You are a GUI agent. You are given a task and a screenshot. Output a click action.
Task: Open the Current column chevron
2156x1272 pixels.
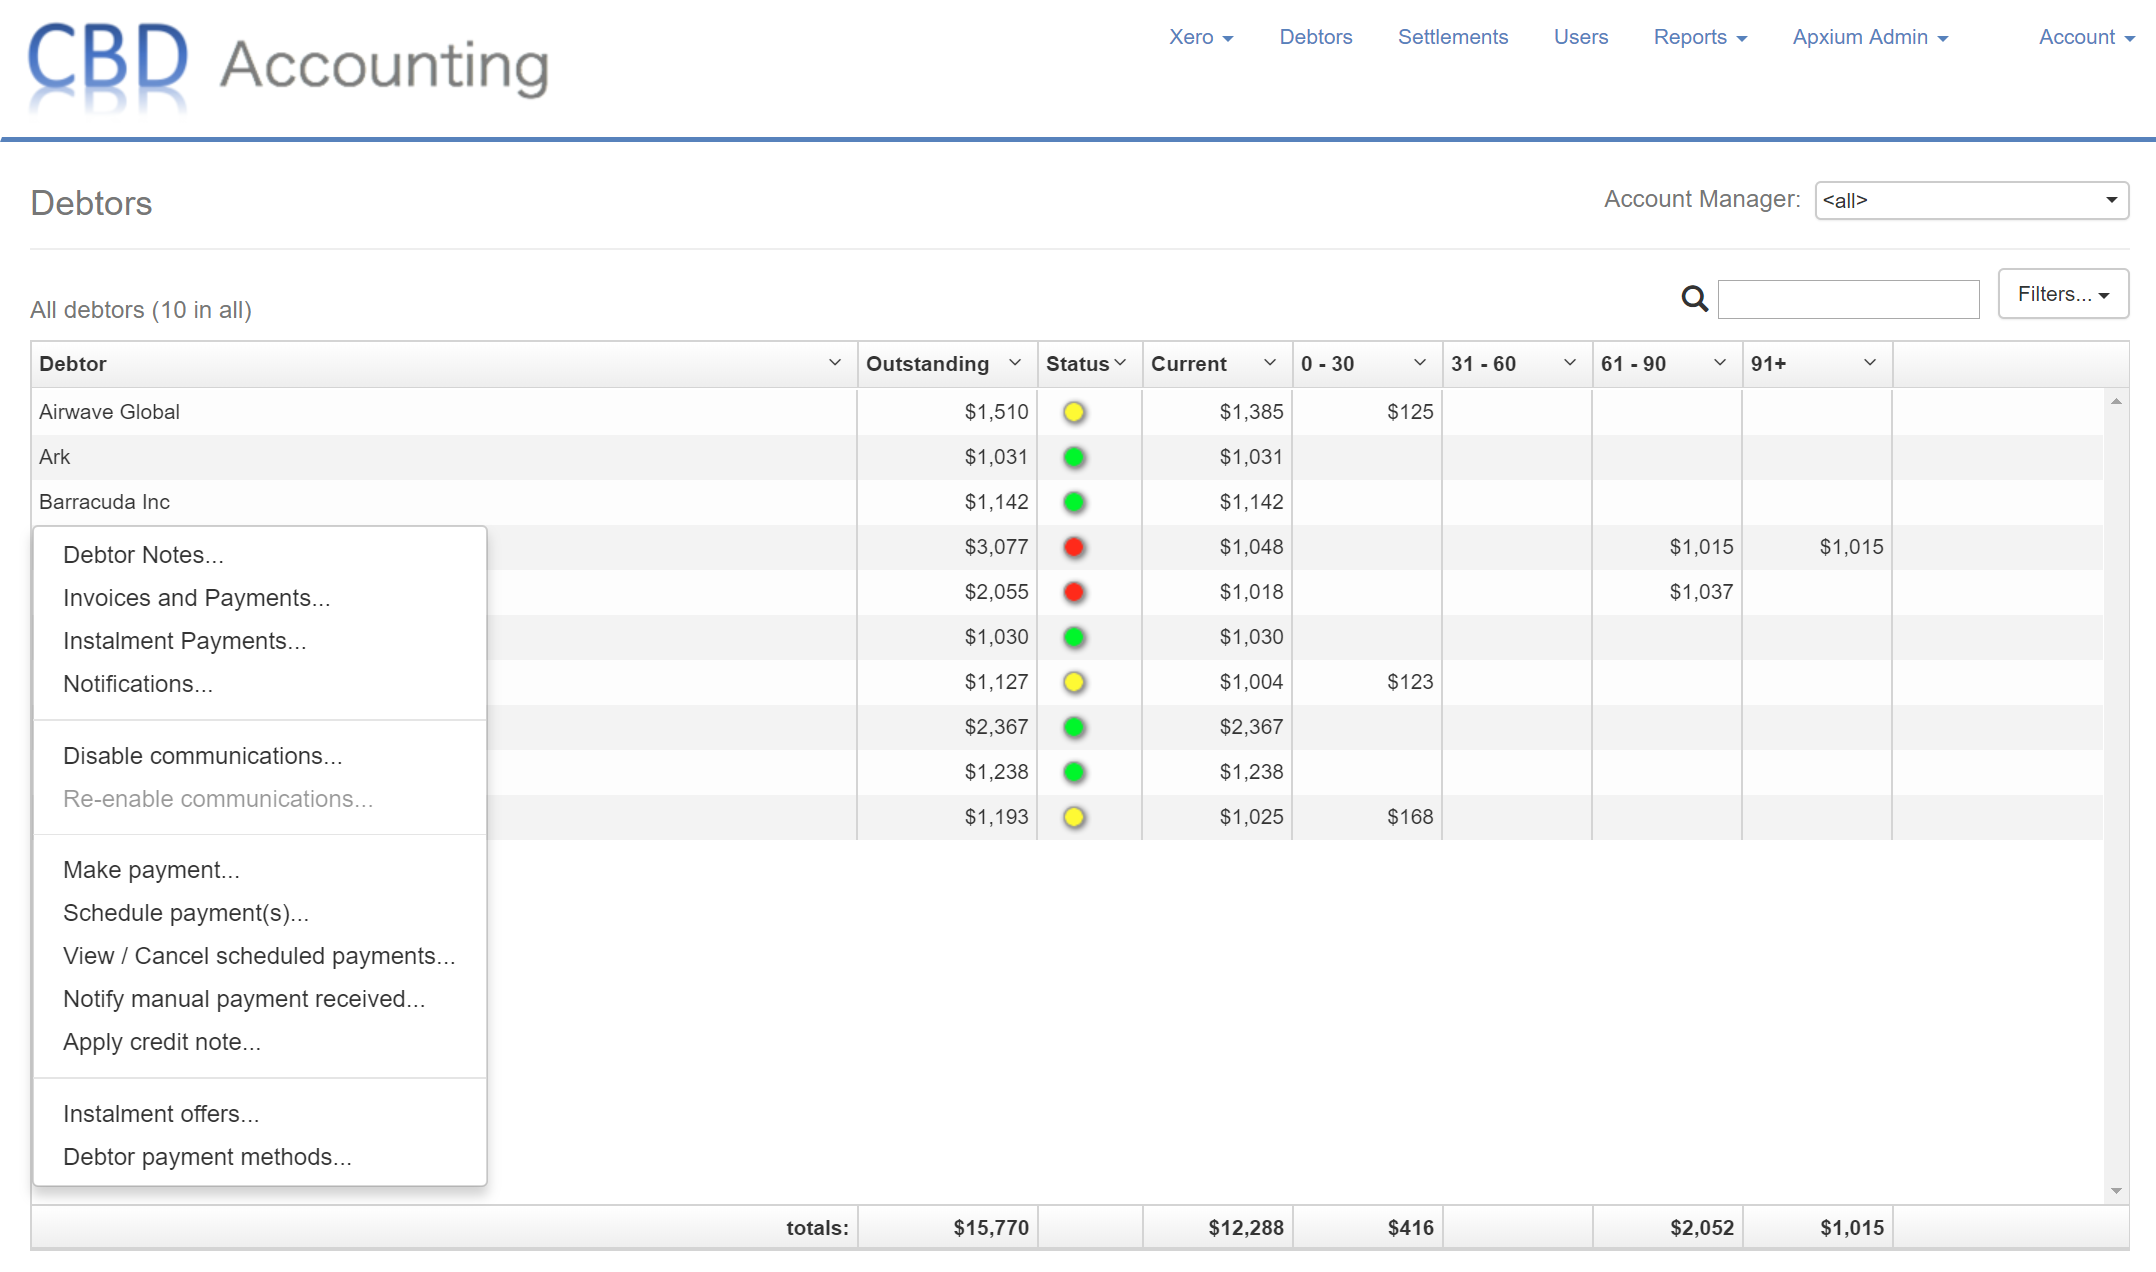1270,363
